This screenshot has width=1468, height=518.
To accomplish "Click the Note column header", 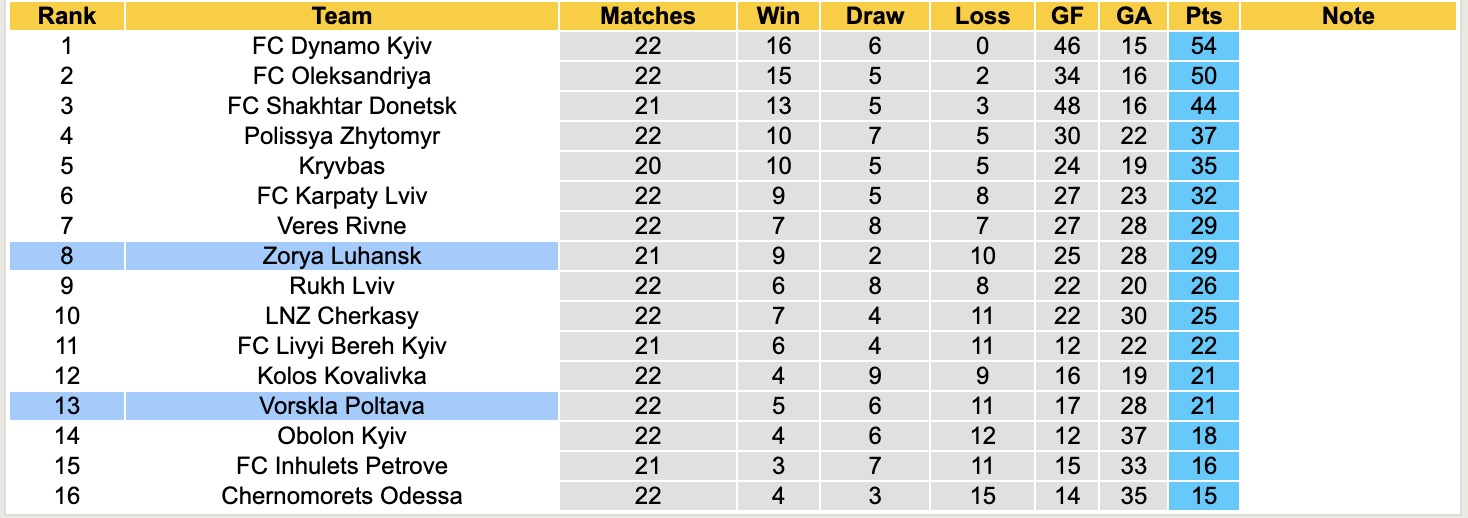I will pos(1347,16).
